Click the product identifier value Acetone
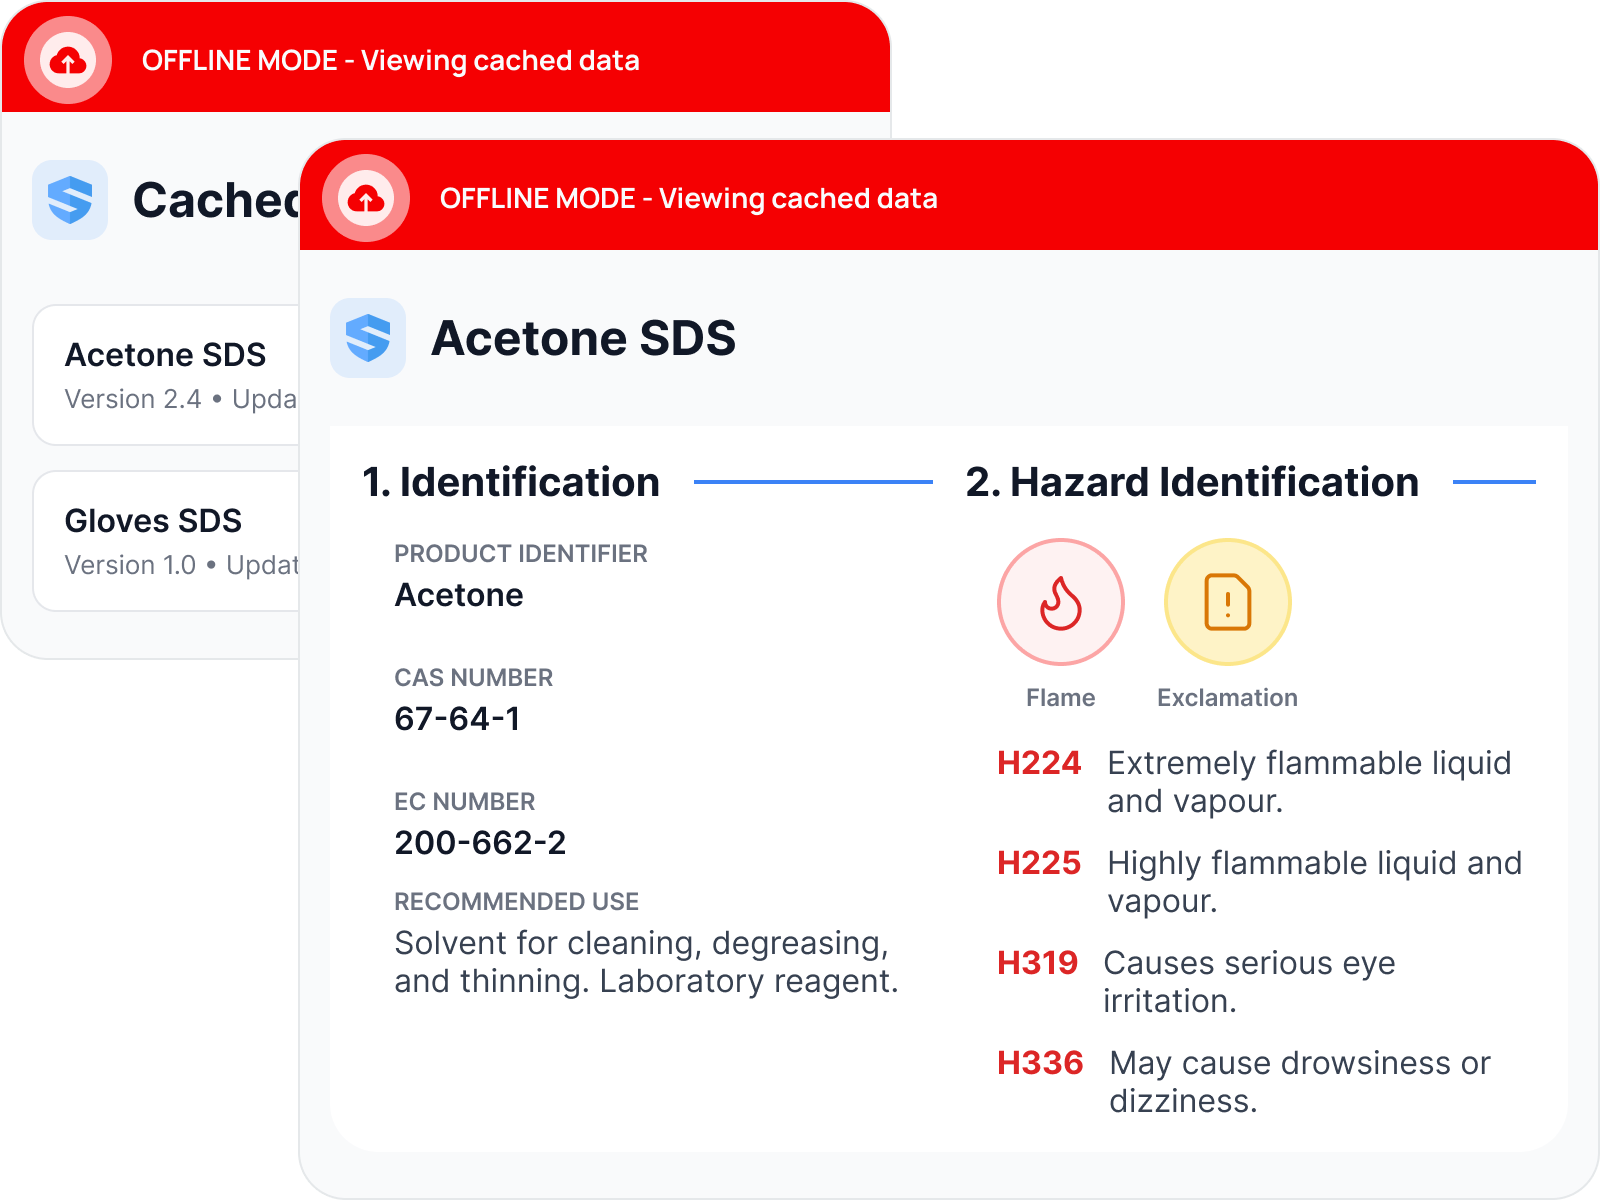1600x1200 pixels. tap(459, 595)
